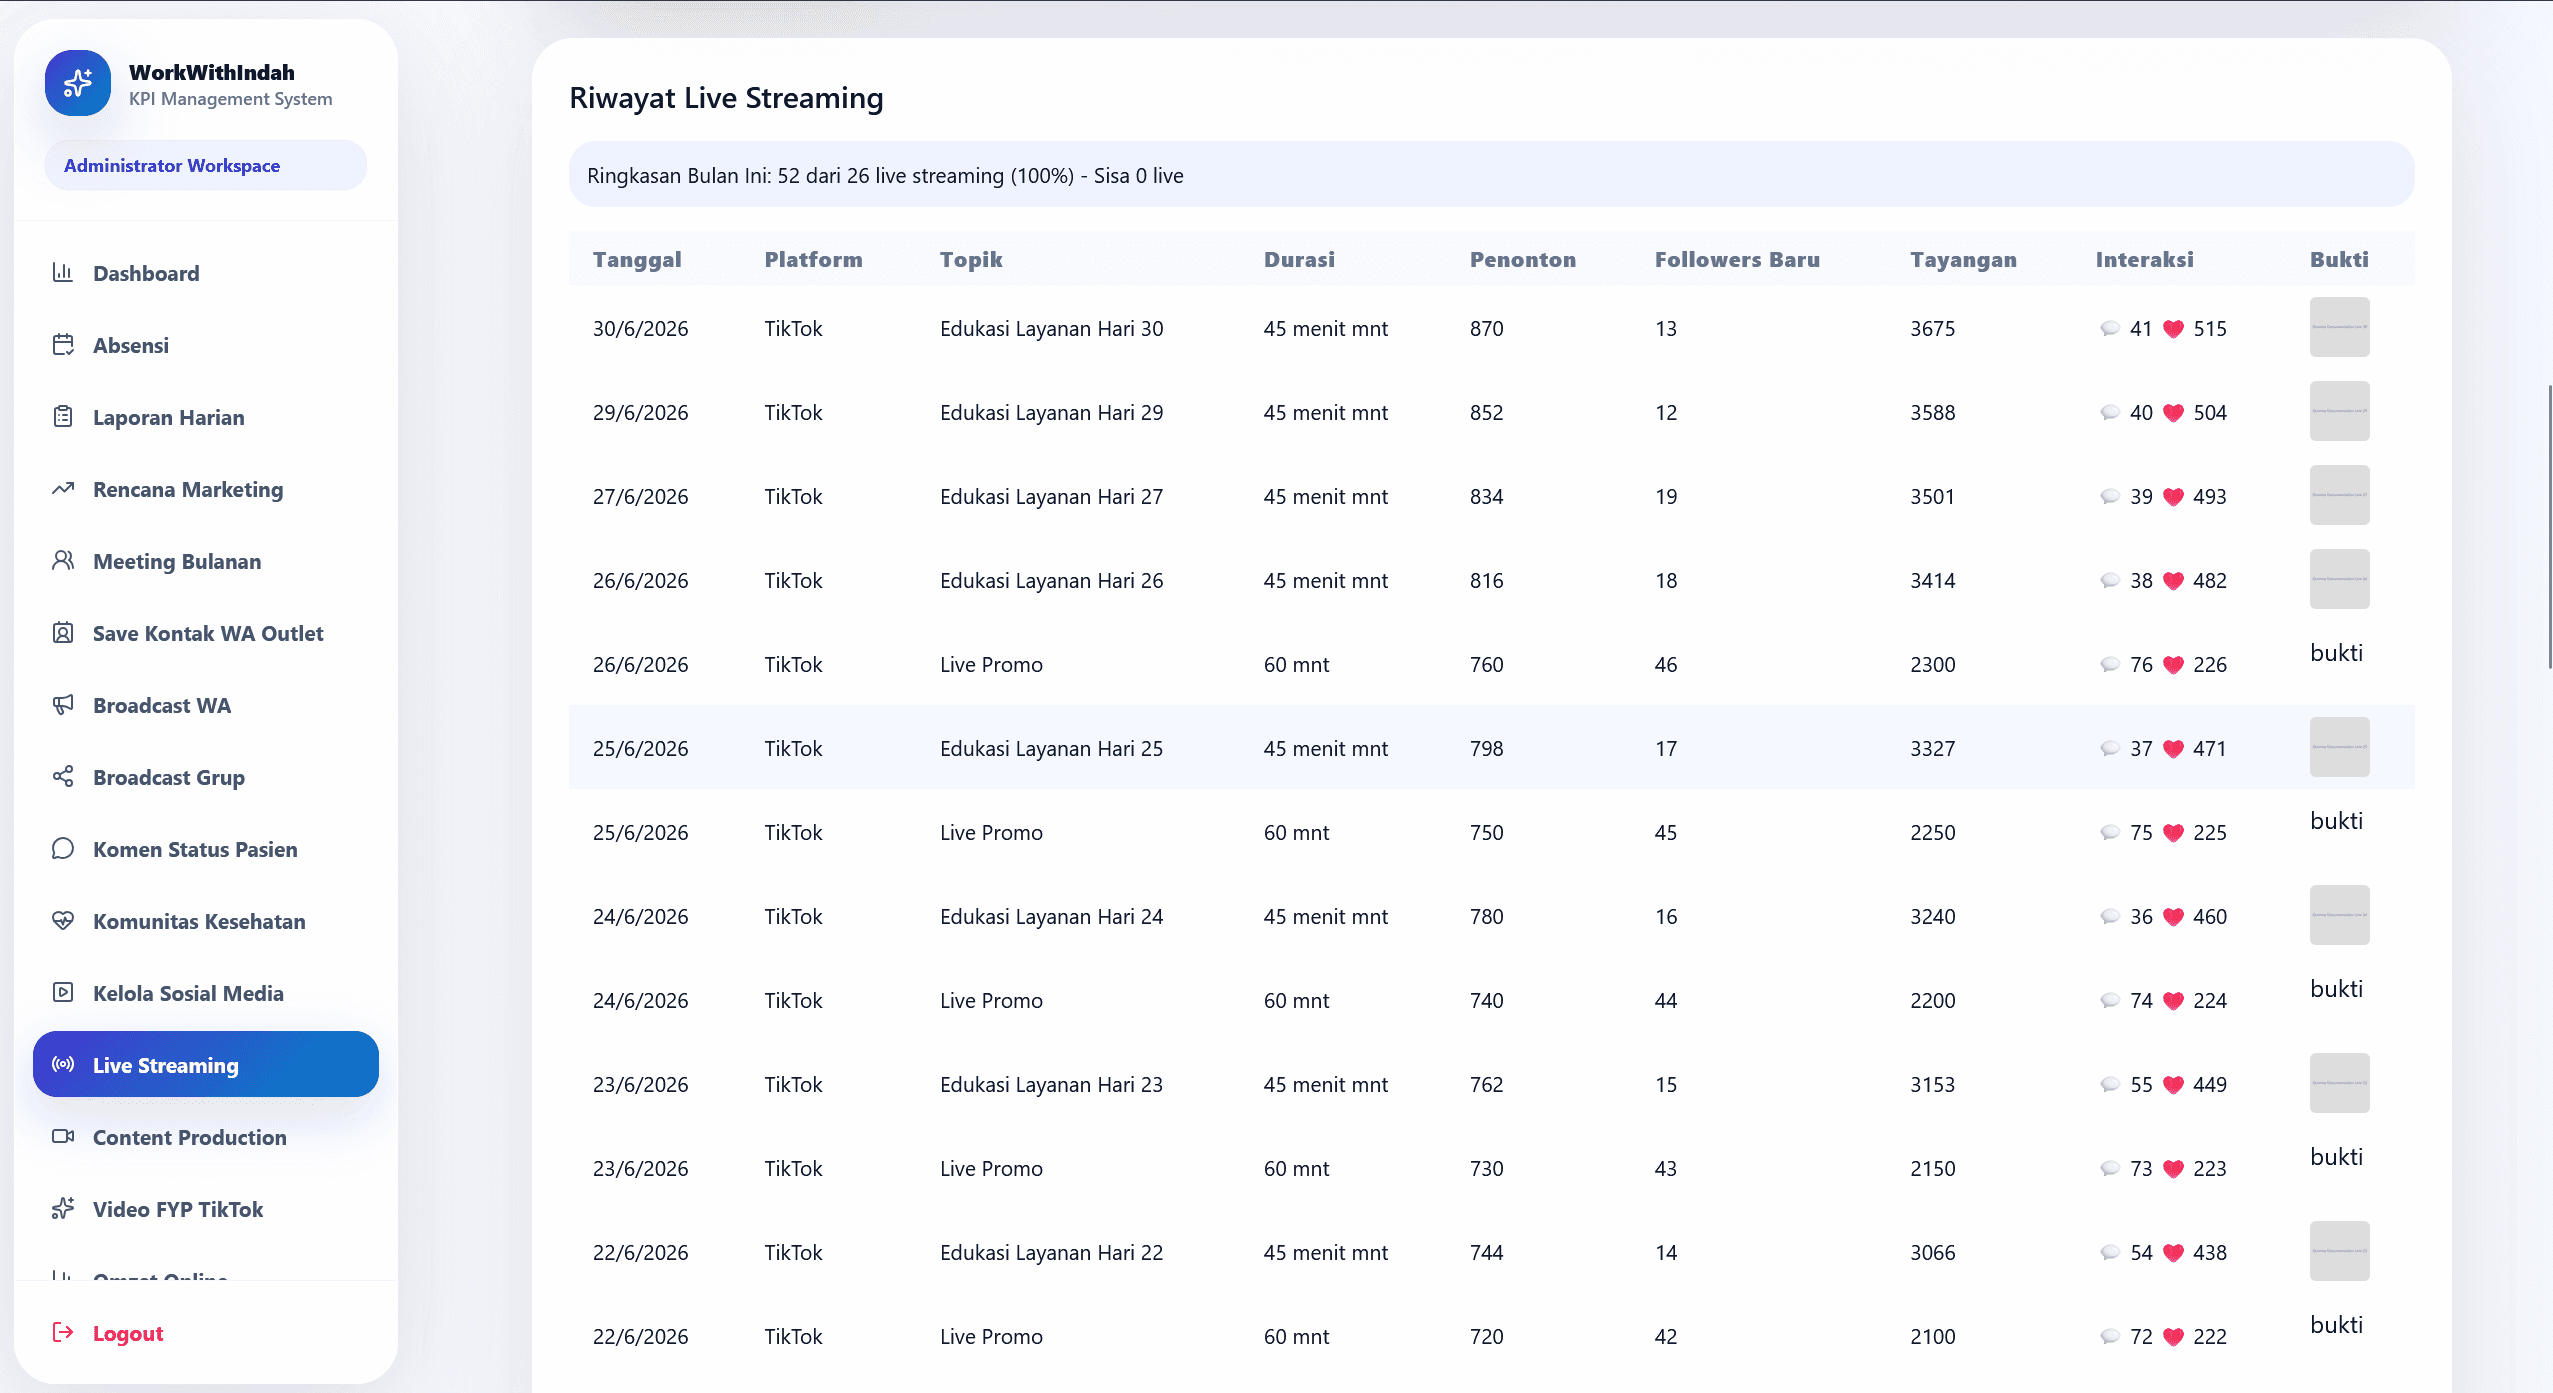Open proof thumbnail for Edukasi Layanan Hari 25
2553x1393 pixels.
click(2339, 747)
